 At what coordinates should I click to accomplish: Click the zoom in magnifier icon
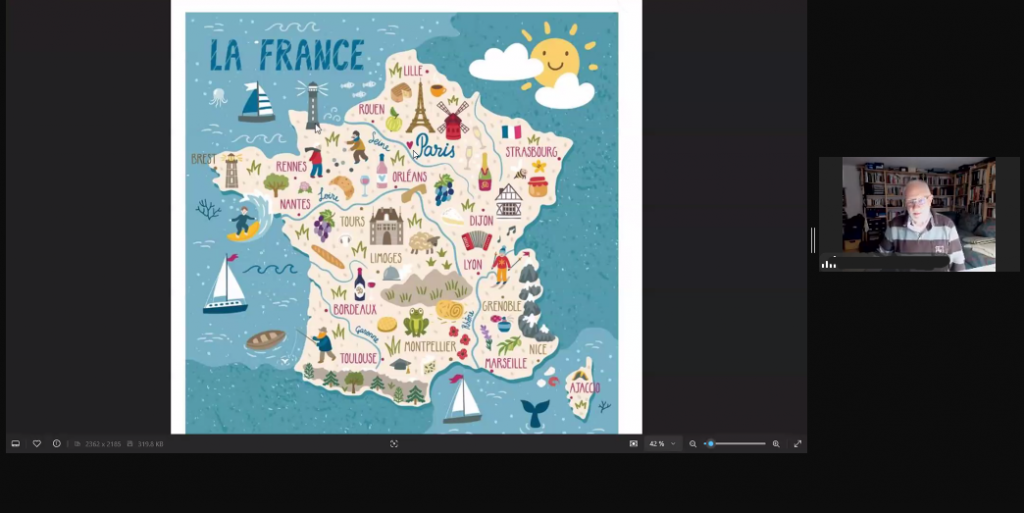pyautogui.click(x=776, y=443)
